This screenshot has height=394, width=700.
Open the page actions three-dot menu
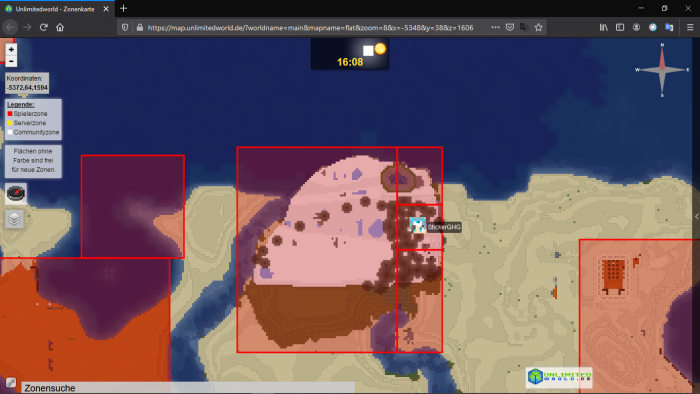(495, 27)
